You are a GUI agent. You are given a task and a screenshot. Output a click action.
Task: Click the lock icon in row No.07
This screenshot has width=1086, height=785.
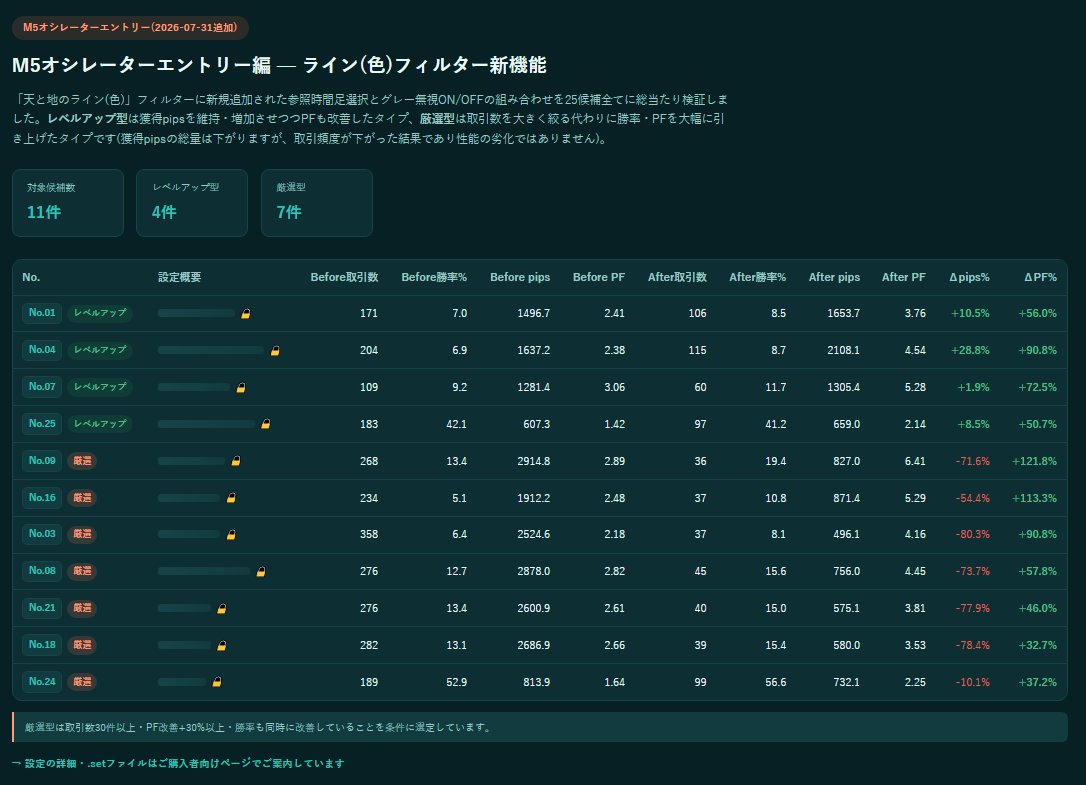pyautogui.click(x=241, y=387)
